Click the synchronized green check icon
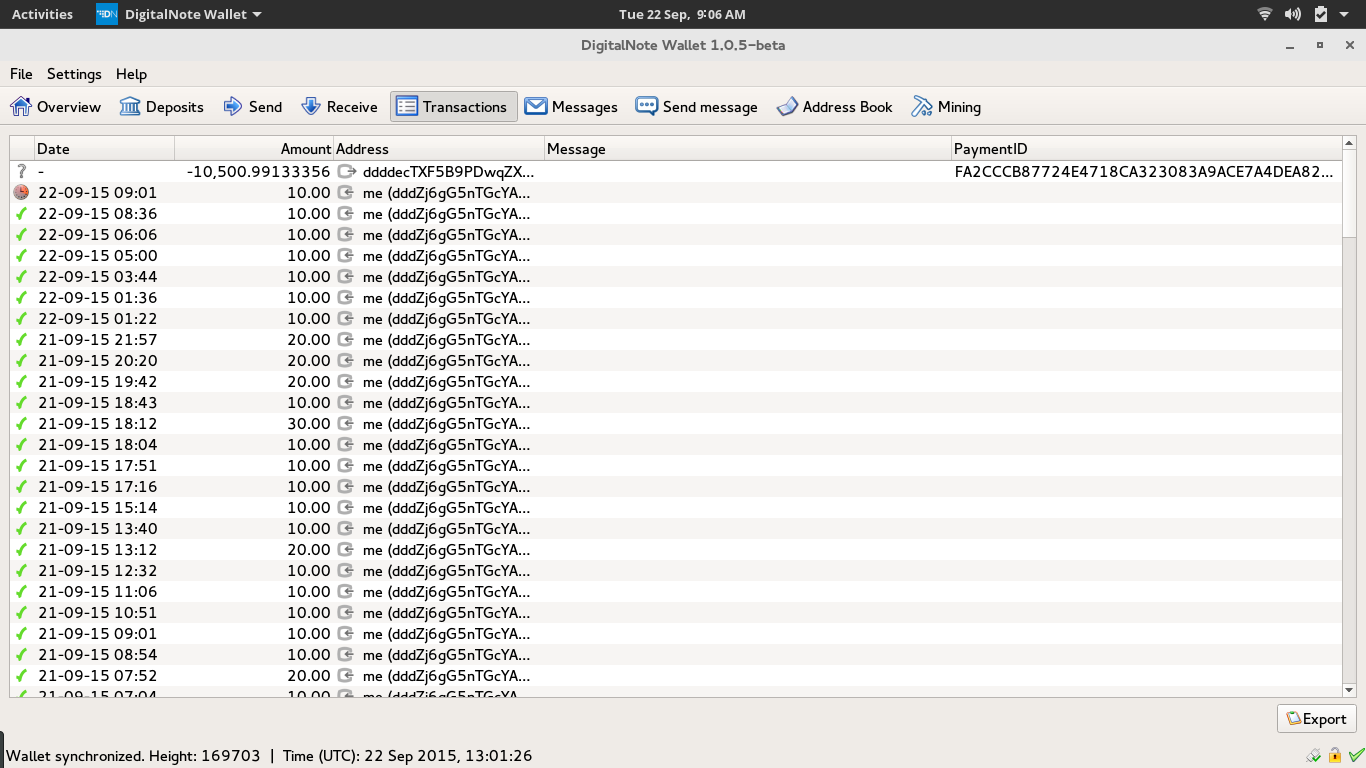The width and height of the screenshot is (1366, 768). pos(1356,755)
